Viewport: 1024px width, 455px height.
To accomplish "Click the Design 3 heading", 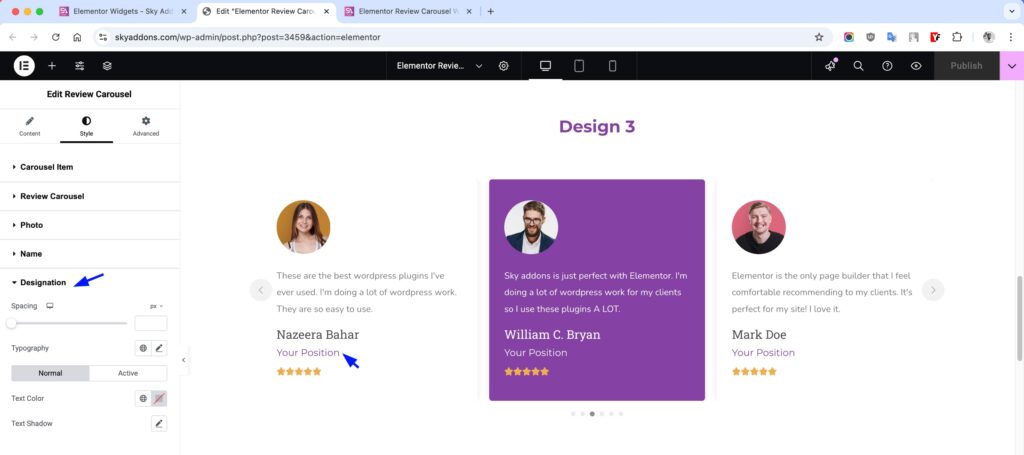I will [x=597, y=127].
